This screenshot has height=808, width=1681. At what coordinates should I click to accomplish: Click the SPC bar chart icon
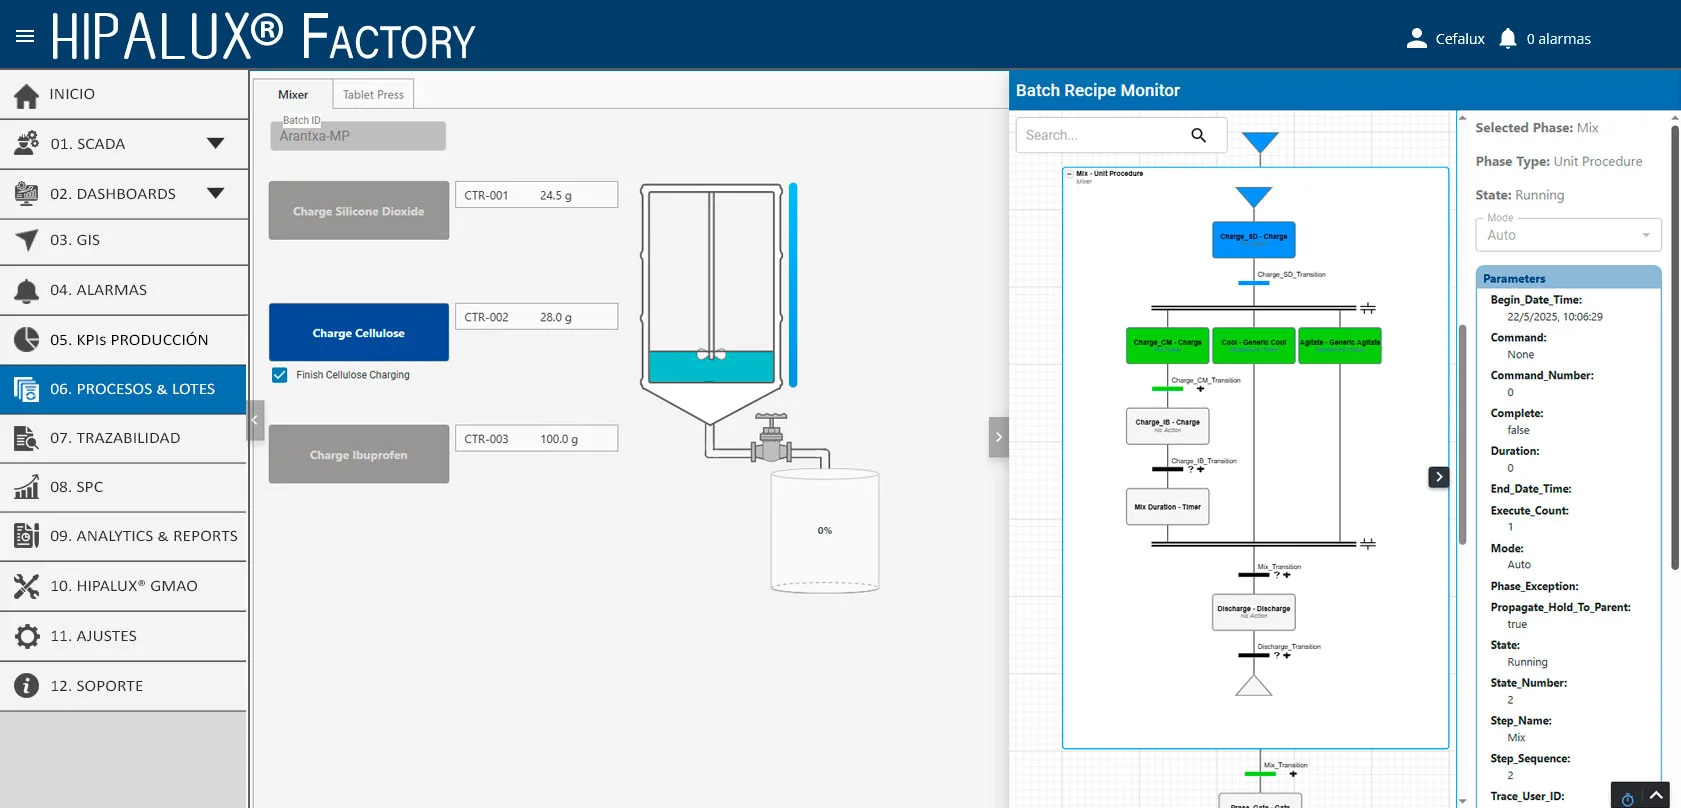pos(27,487)
